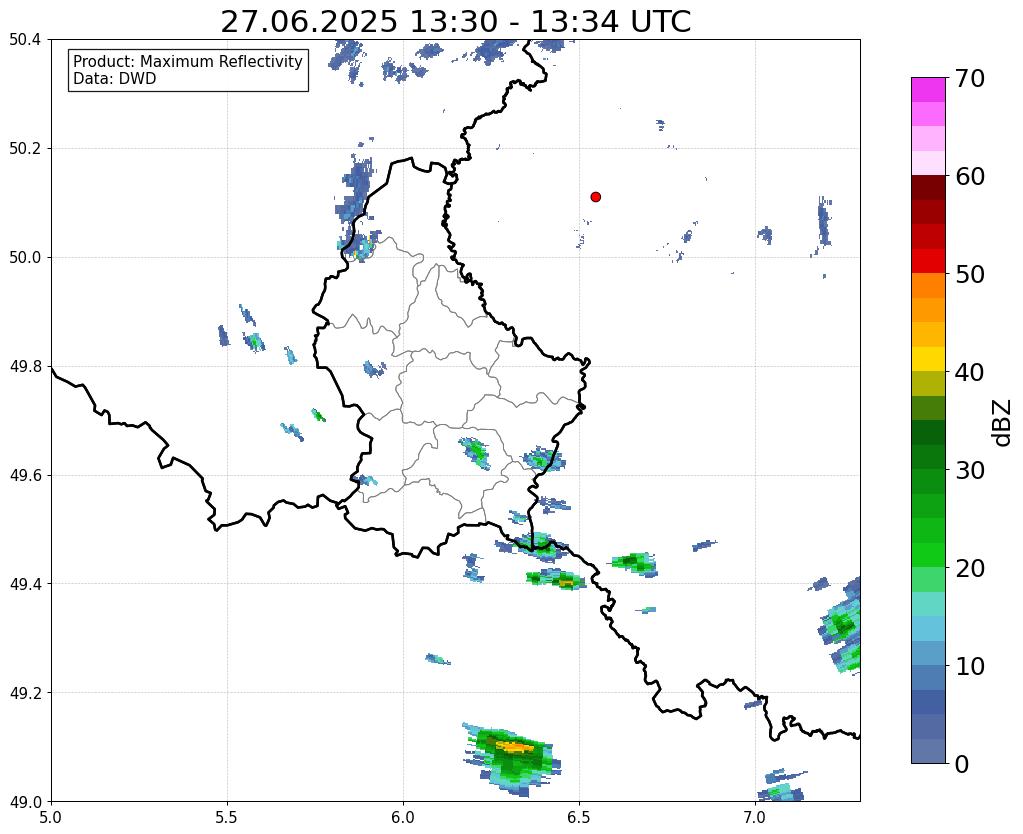1023x834 pixels.
Task: Click the latitude tick label '49.0'
Action: (25, 801)
